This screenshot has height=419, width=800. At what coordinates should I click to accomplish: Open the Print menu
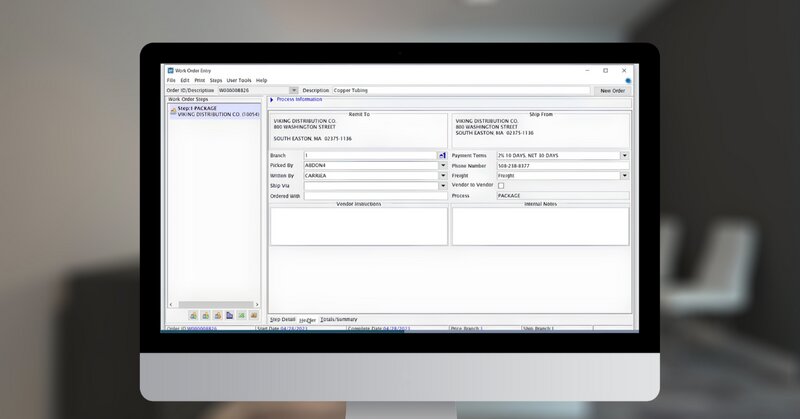(199, 81)
